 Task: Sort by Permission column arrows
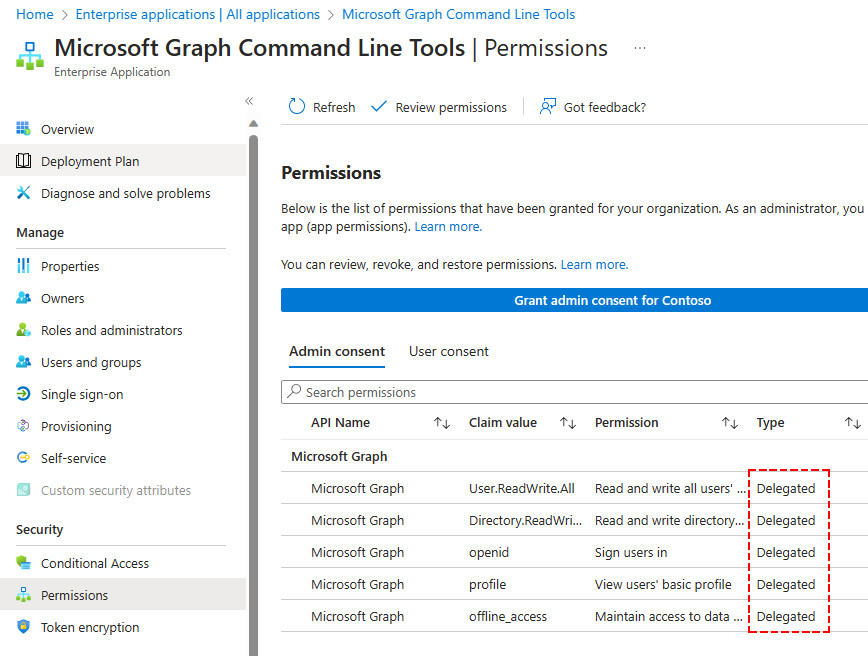[x=730, y=423]
